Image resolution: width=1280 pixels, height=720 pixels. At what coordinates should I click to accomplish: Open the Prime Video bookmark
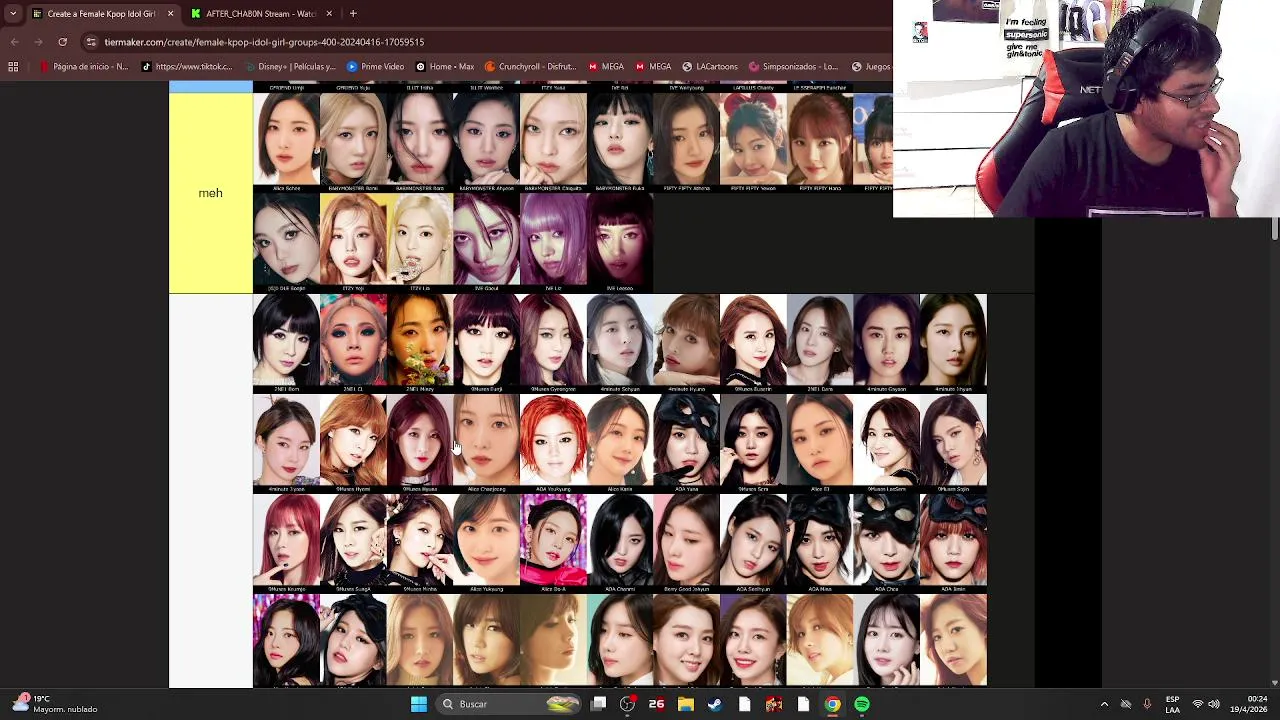coord(375,67)
